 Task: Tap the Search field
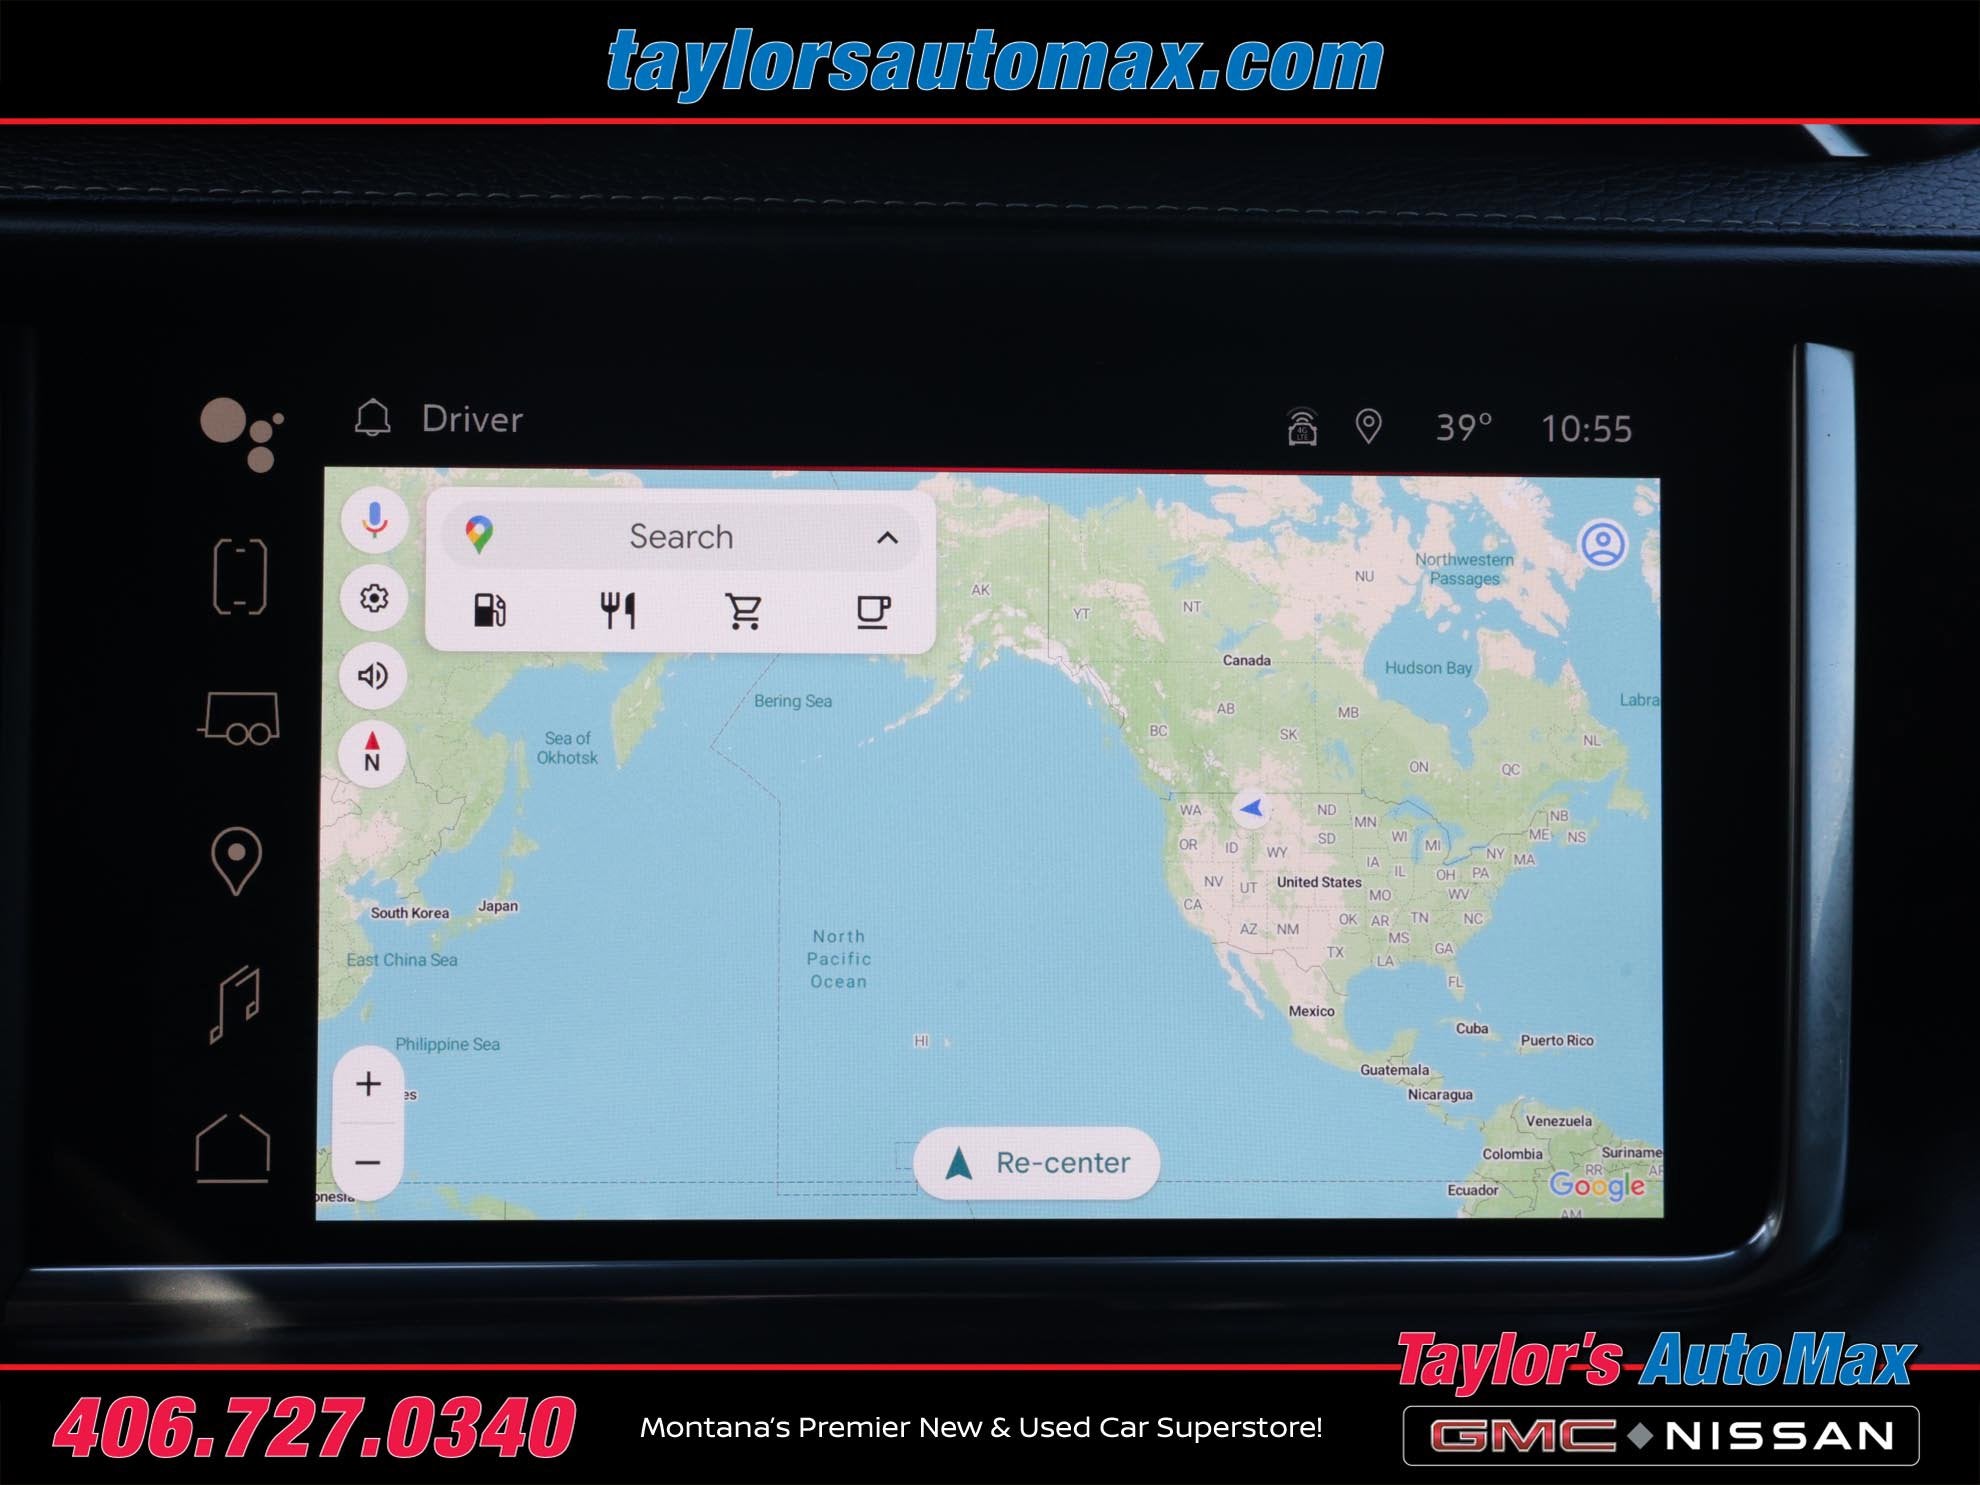click(680, 537)
